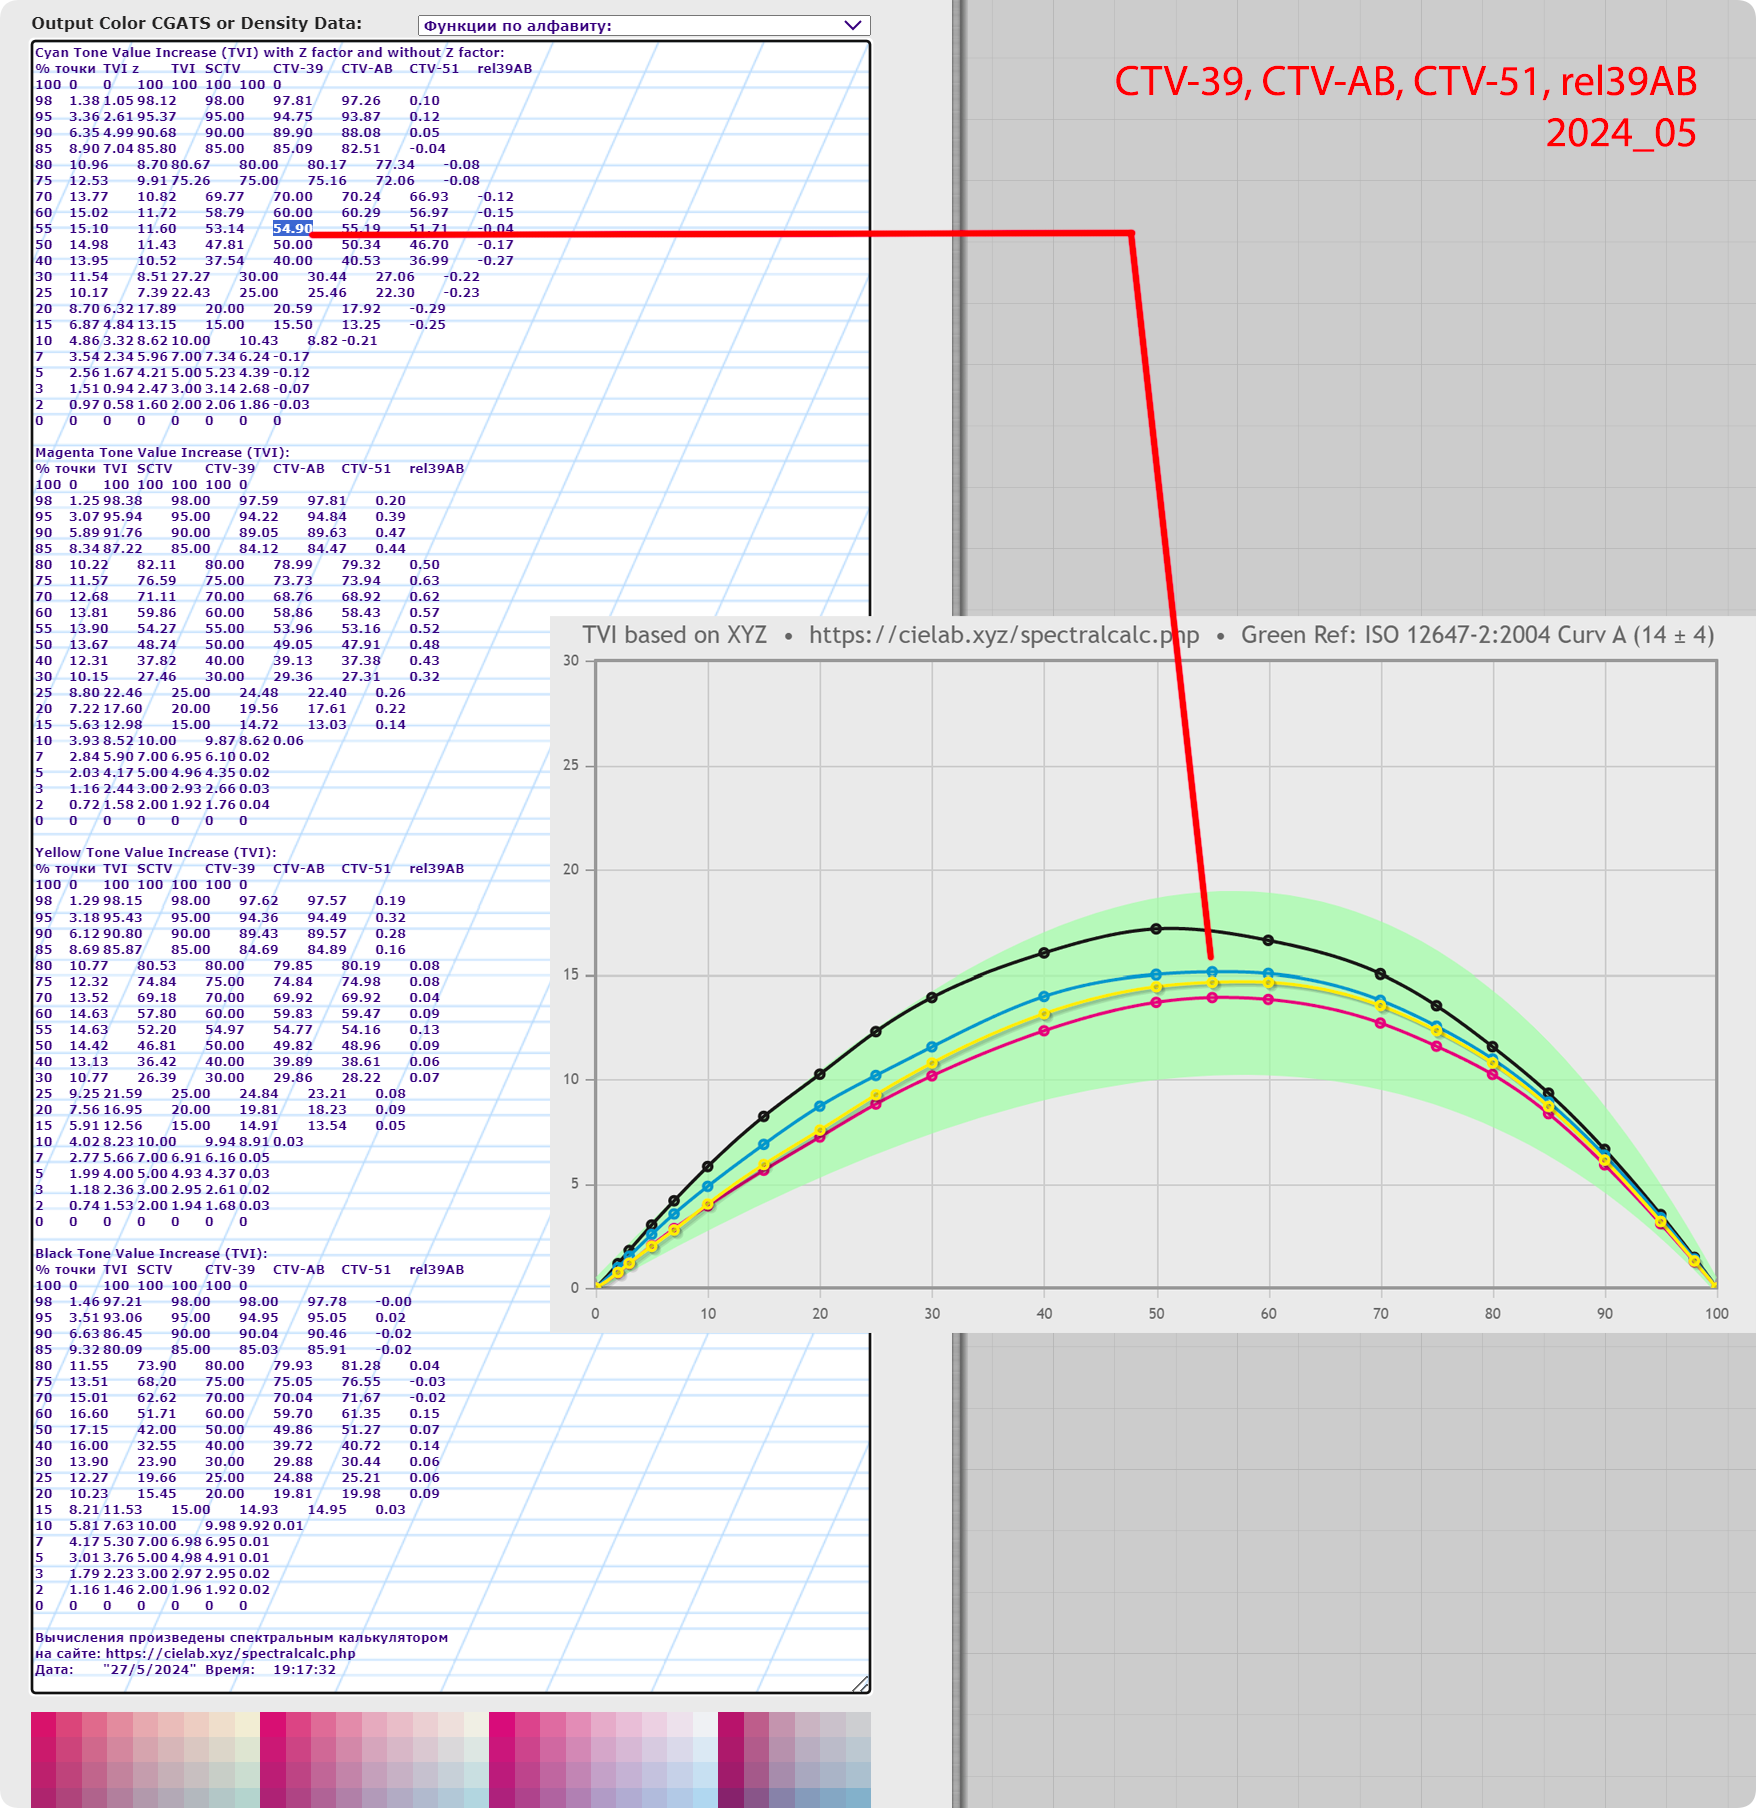Click the spectralcalc.php link in output footer
Viewport: 1756px width, 1808px height.
coord(230,1653)
